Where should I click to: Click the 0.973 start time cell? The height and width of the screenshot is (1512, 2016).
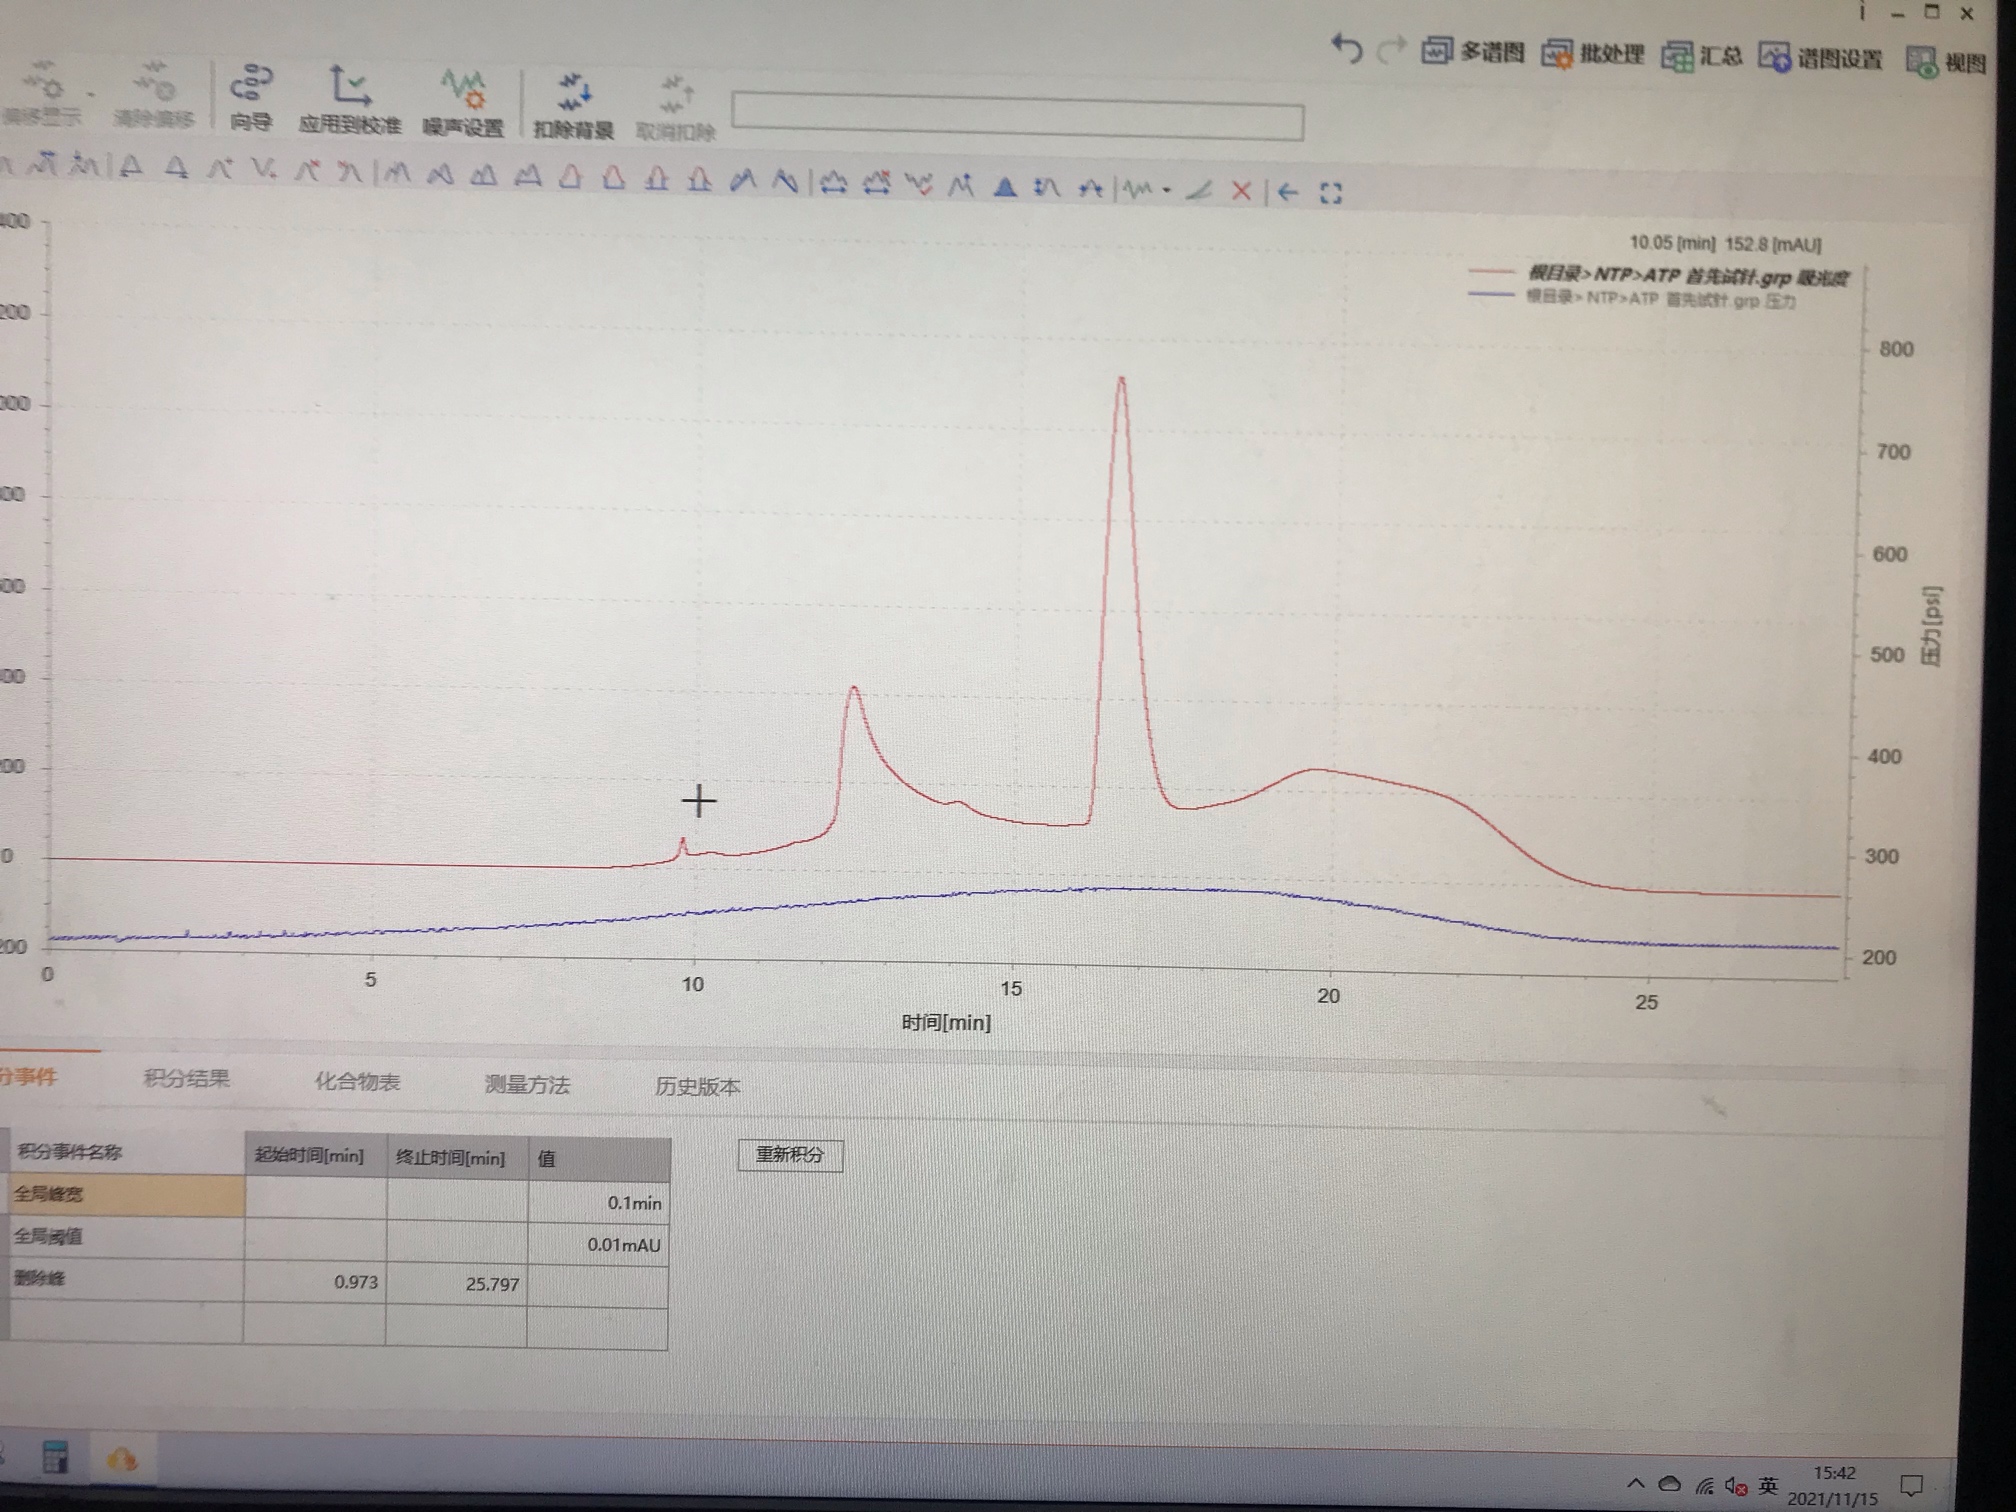click(315, 1281)
